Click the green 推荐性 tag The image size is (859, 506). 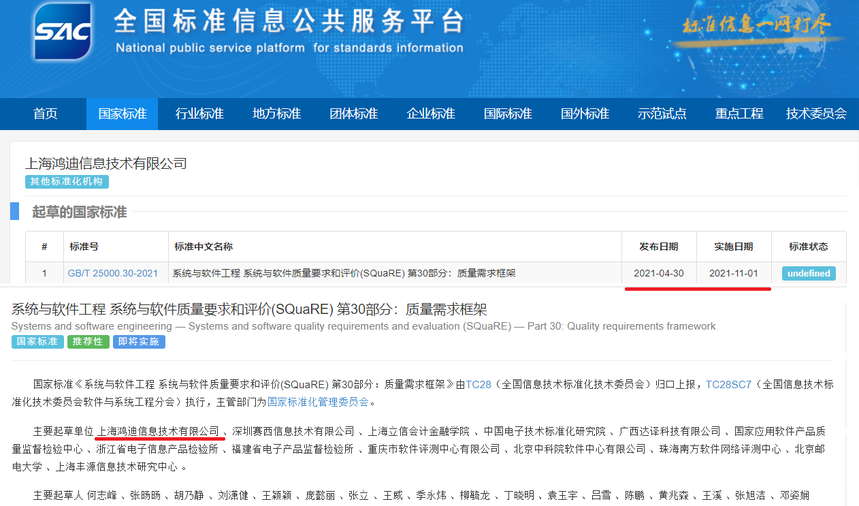(88, 342)
